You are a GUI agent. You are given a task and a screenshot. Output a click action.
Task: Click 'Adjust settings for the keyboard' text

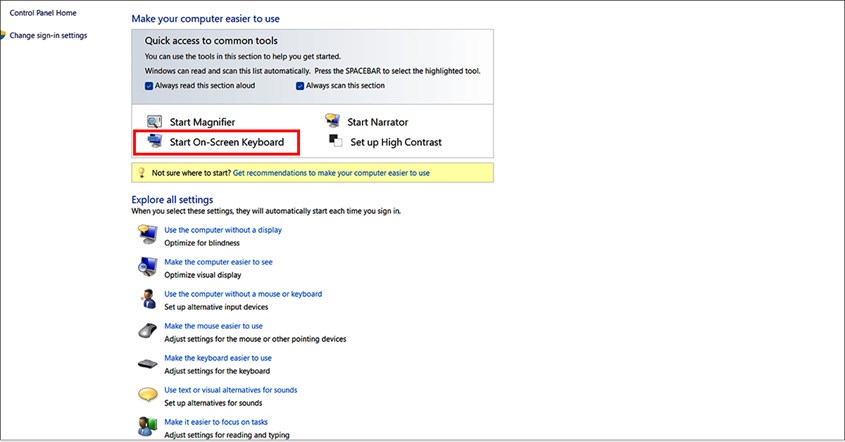(217, 371)
